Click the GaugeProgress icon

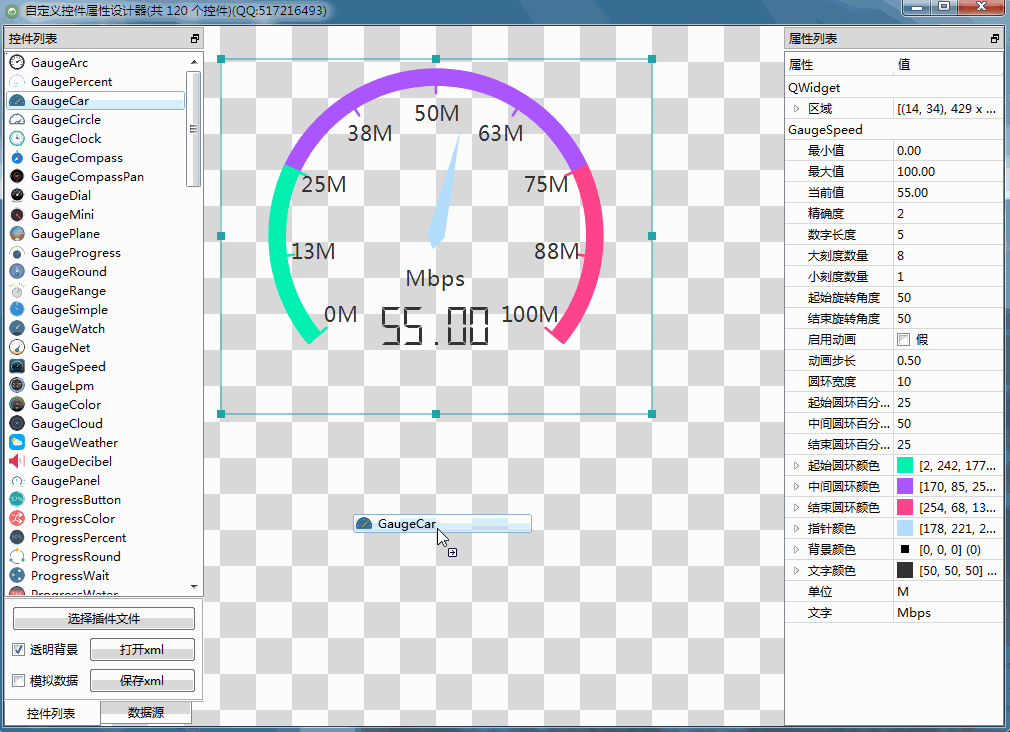tap(17, 253)
